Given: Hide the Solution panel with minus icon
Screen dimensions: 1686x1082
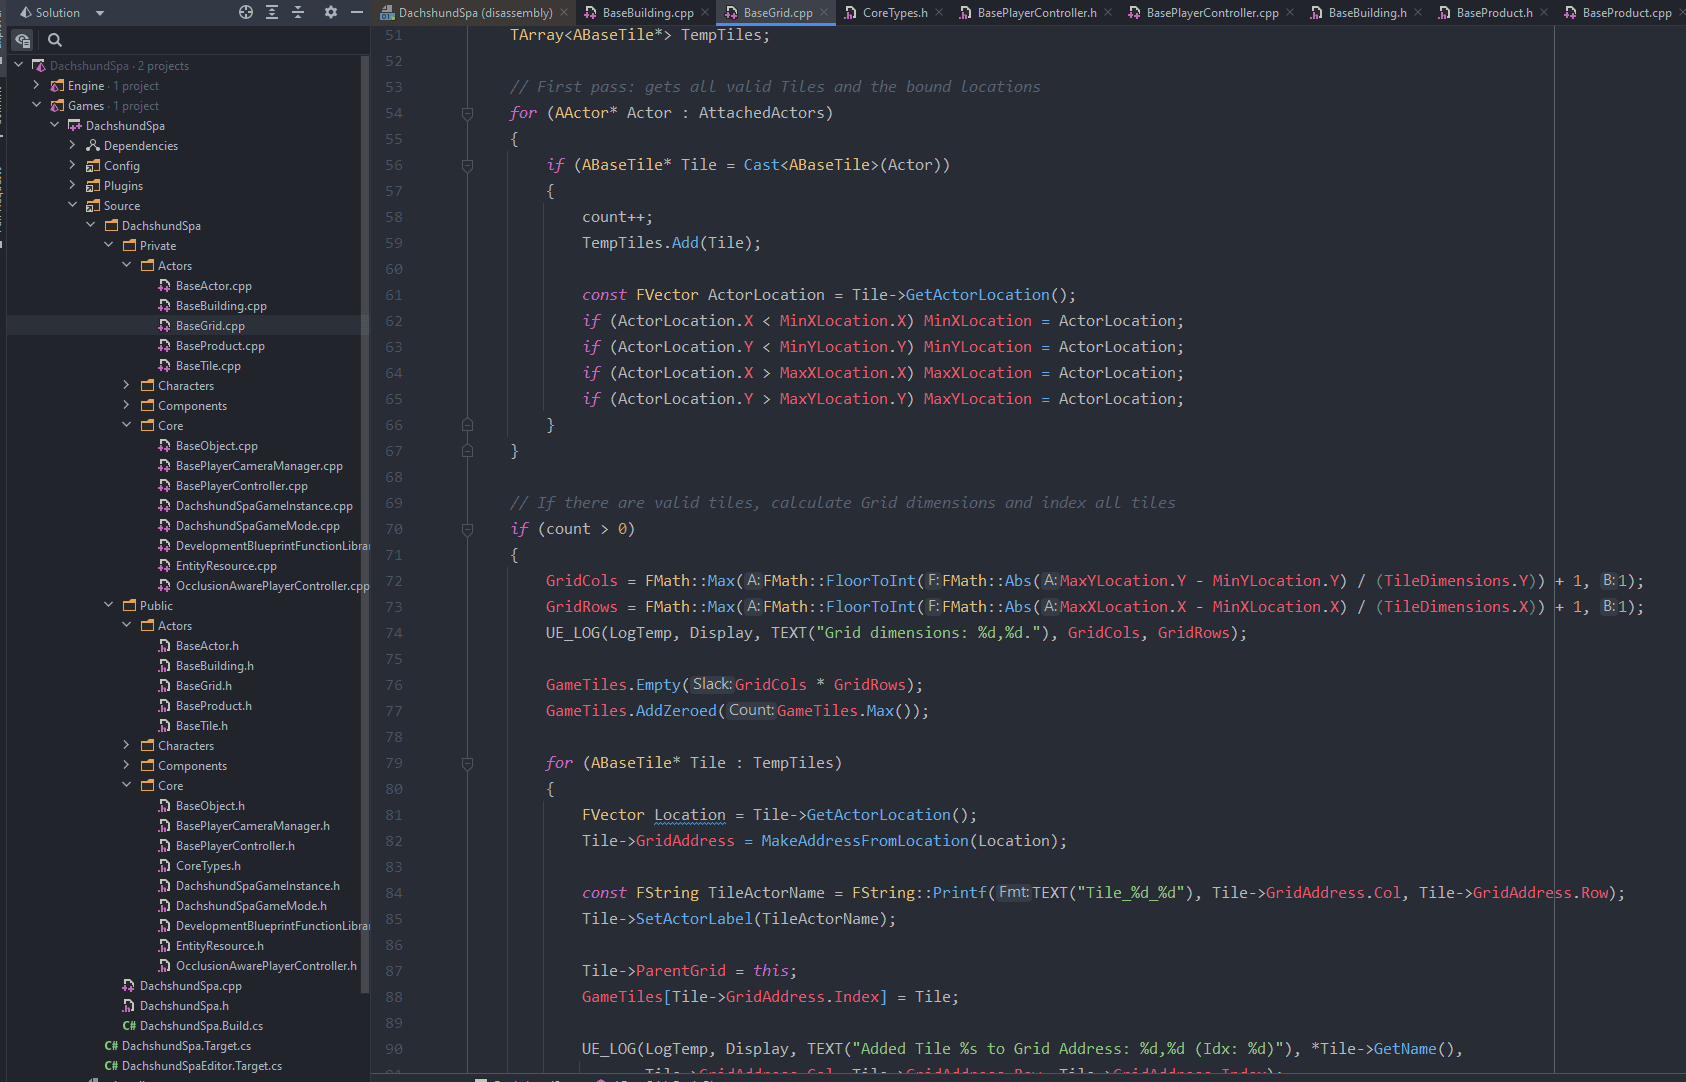Looking at the screenshot, I should coord(357,12).
